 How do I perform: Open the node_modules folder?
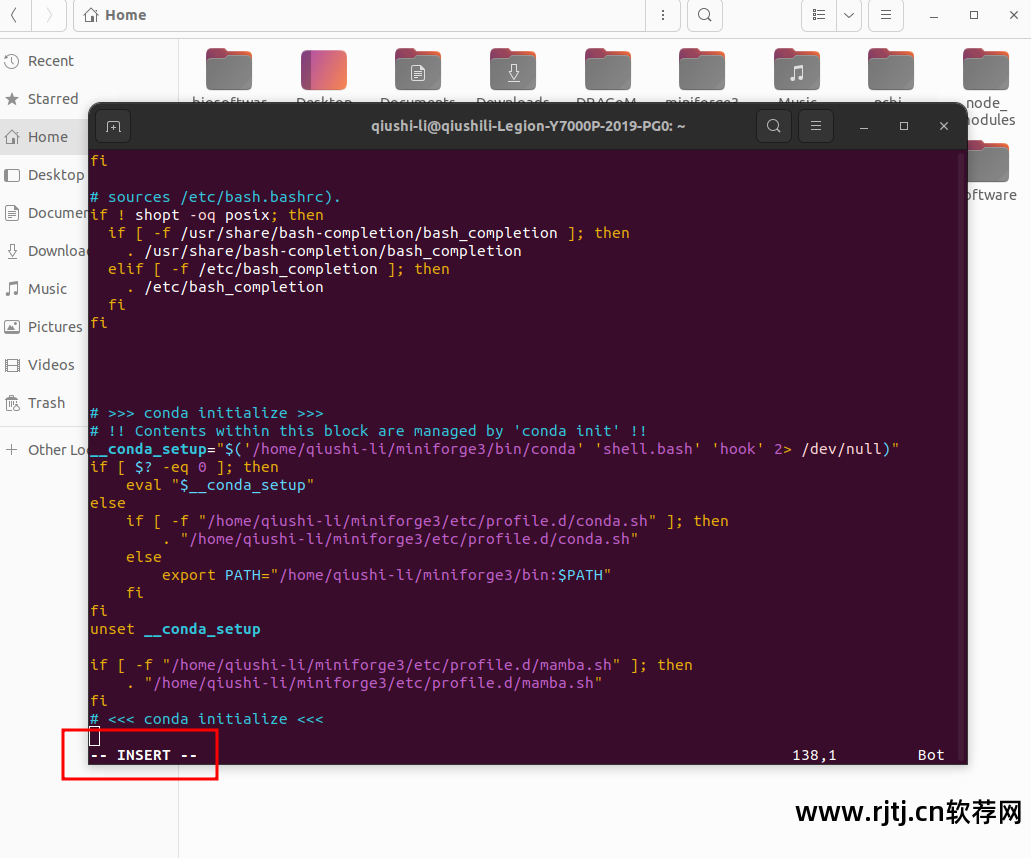pos(985,71)
